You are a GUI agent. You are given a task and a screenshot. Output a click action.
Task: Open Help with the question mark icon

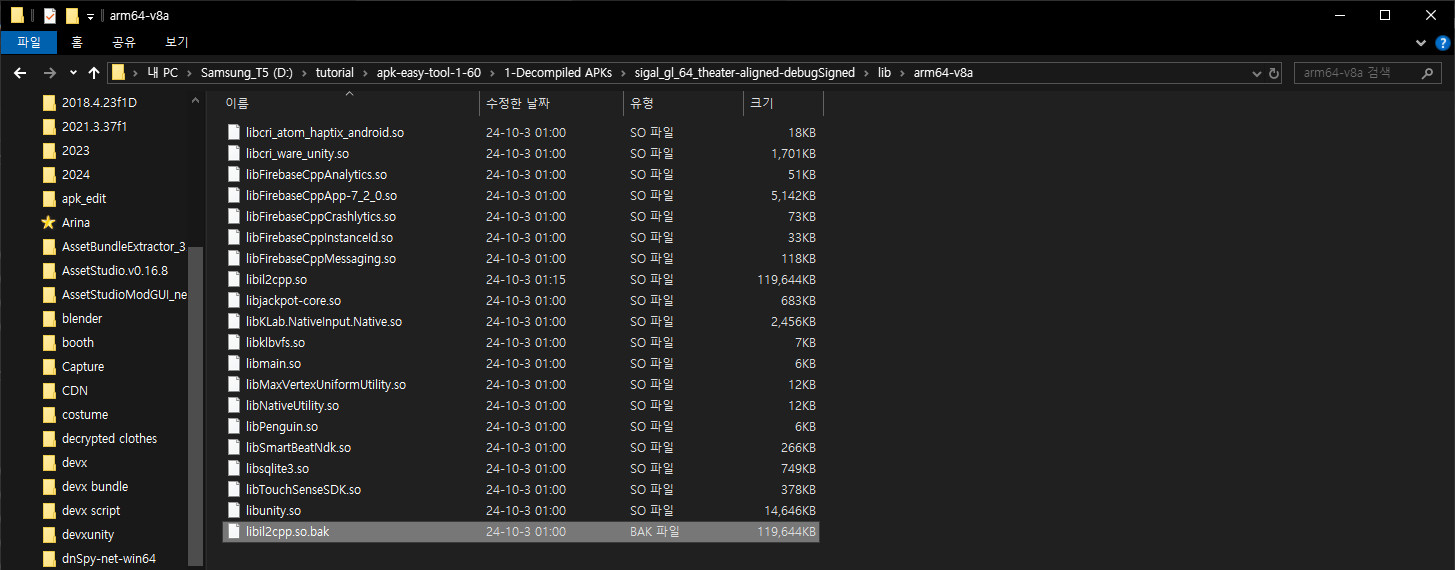1441,43
